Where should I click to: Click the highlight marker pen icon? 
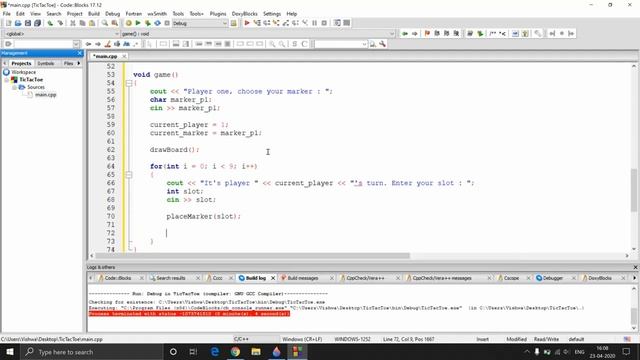(108, 44)
